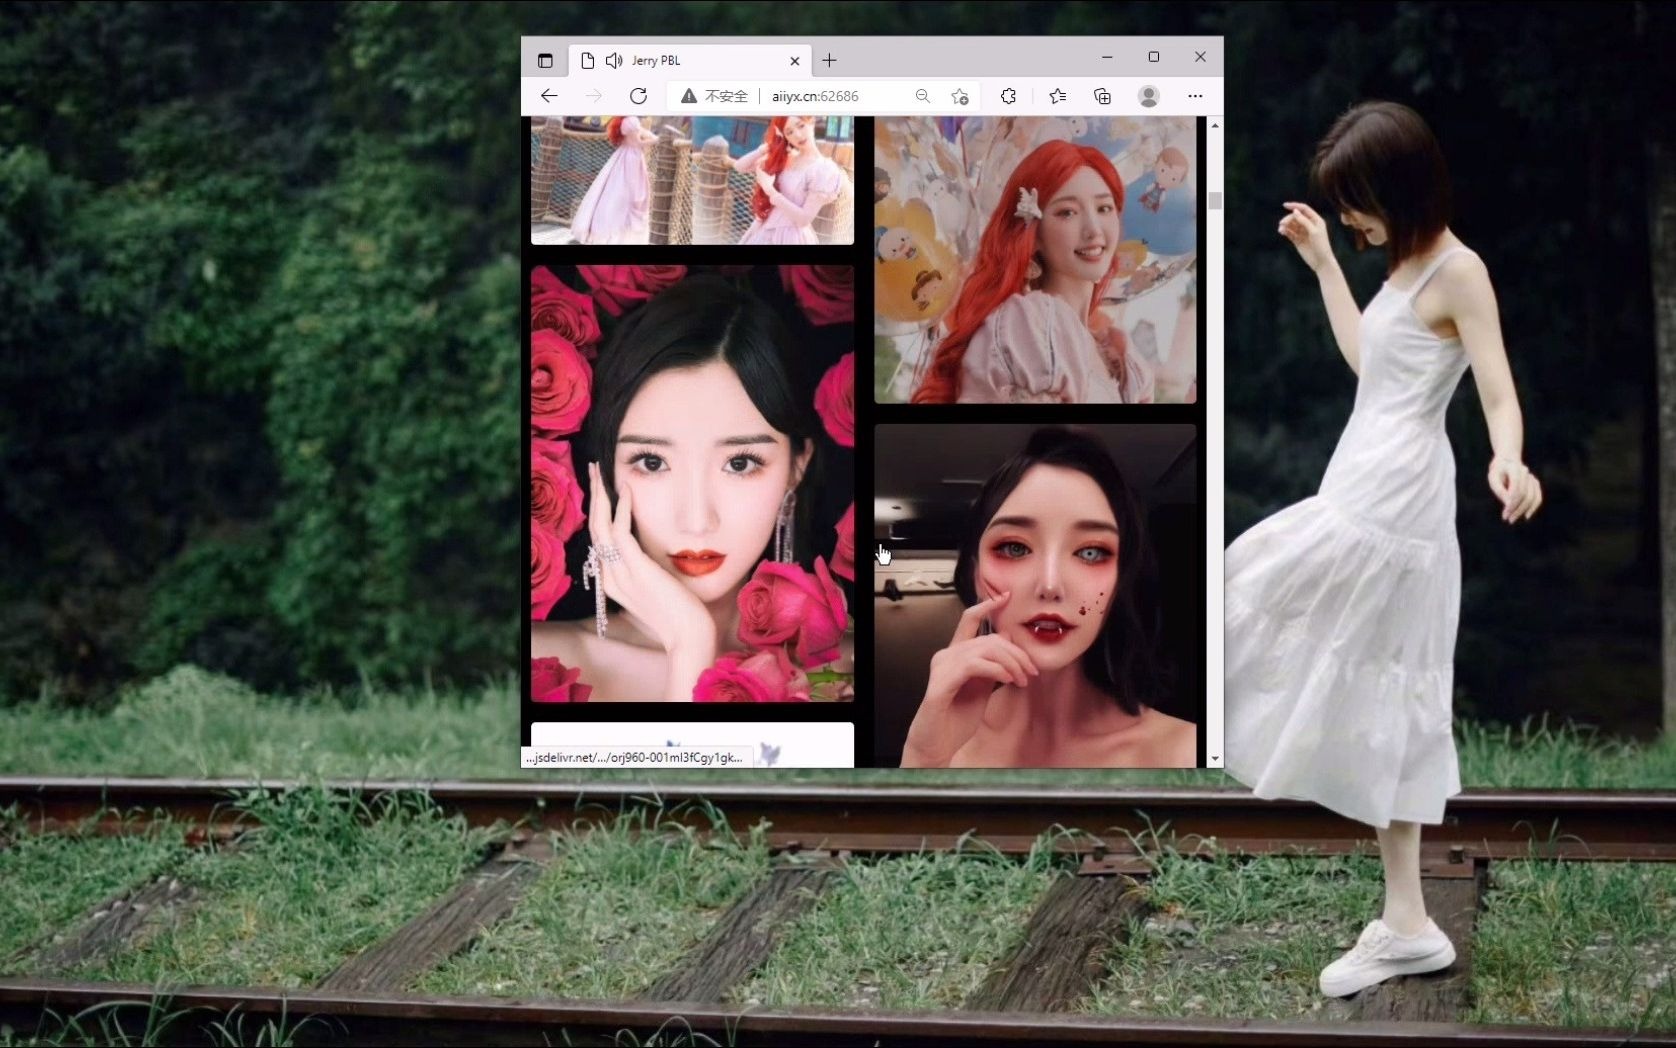Focus the address bar aiiyx.cn:62686
The image size is (1676, 1048).
click(x=815, y=96)
